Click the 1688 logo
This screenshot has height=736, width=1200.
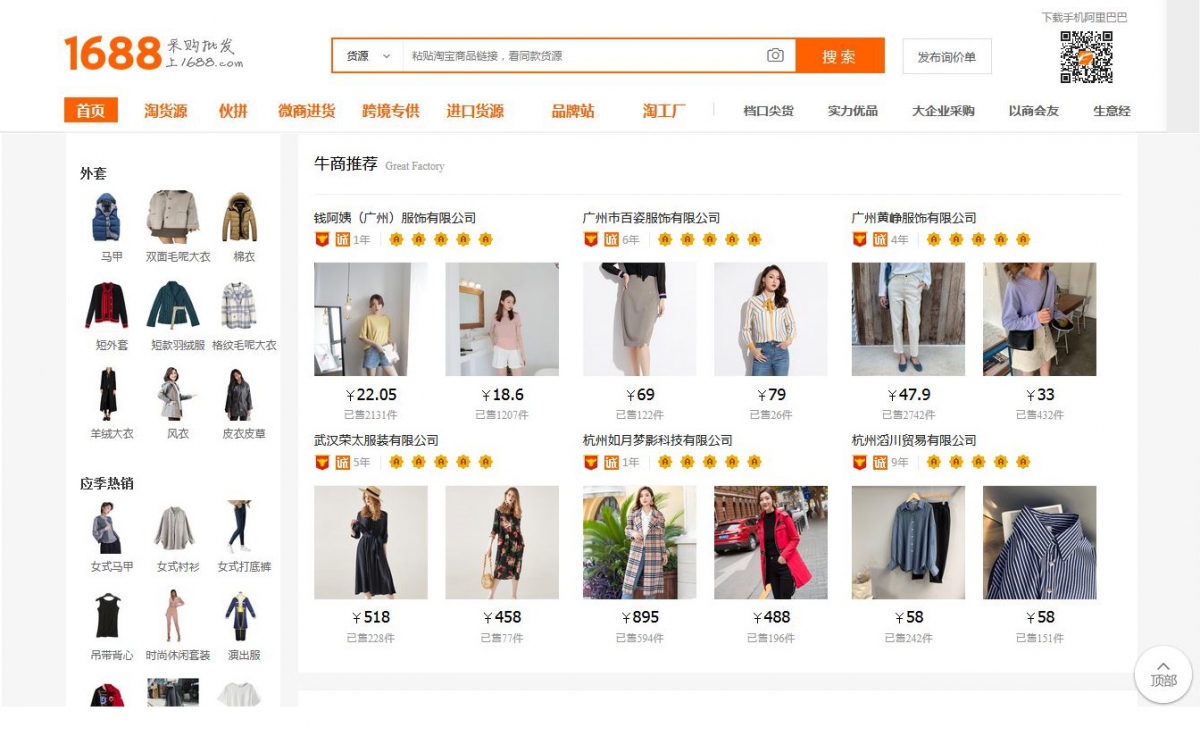(153, 52)
